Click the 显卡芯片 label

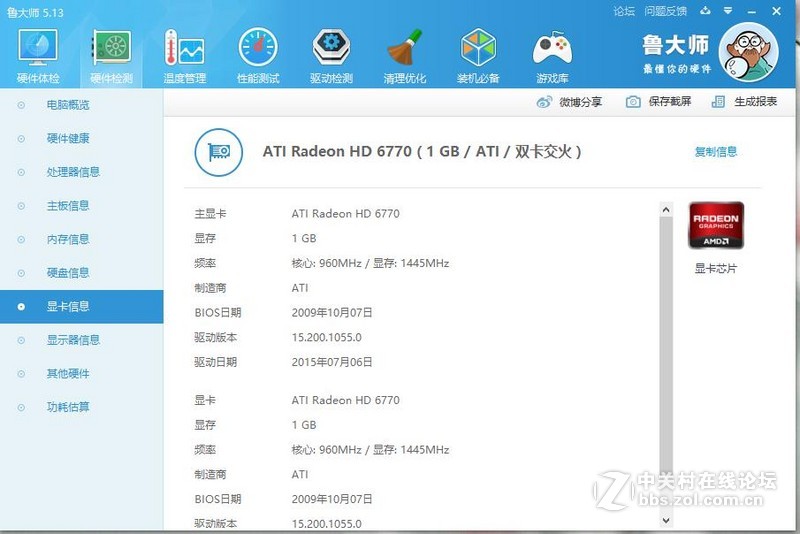pyautogui.click(x=716, y=268)
